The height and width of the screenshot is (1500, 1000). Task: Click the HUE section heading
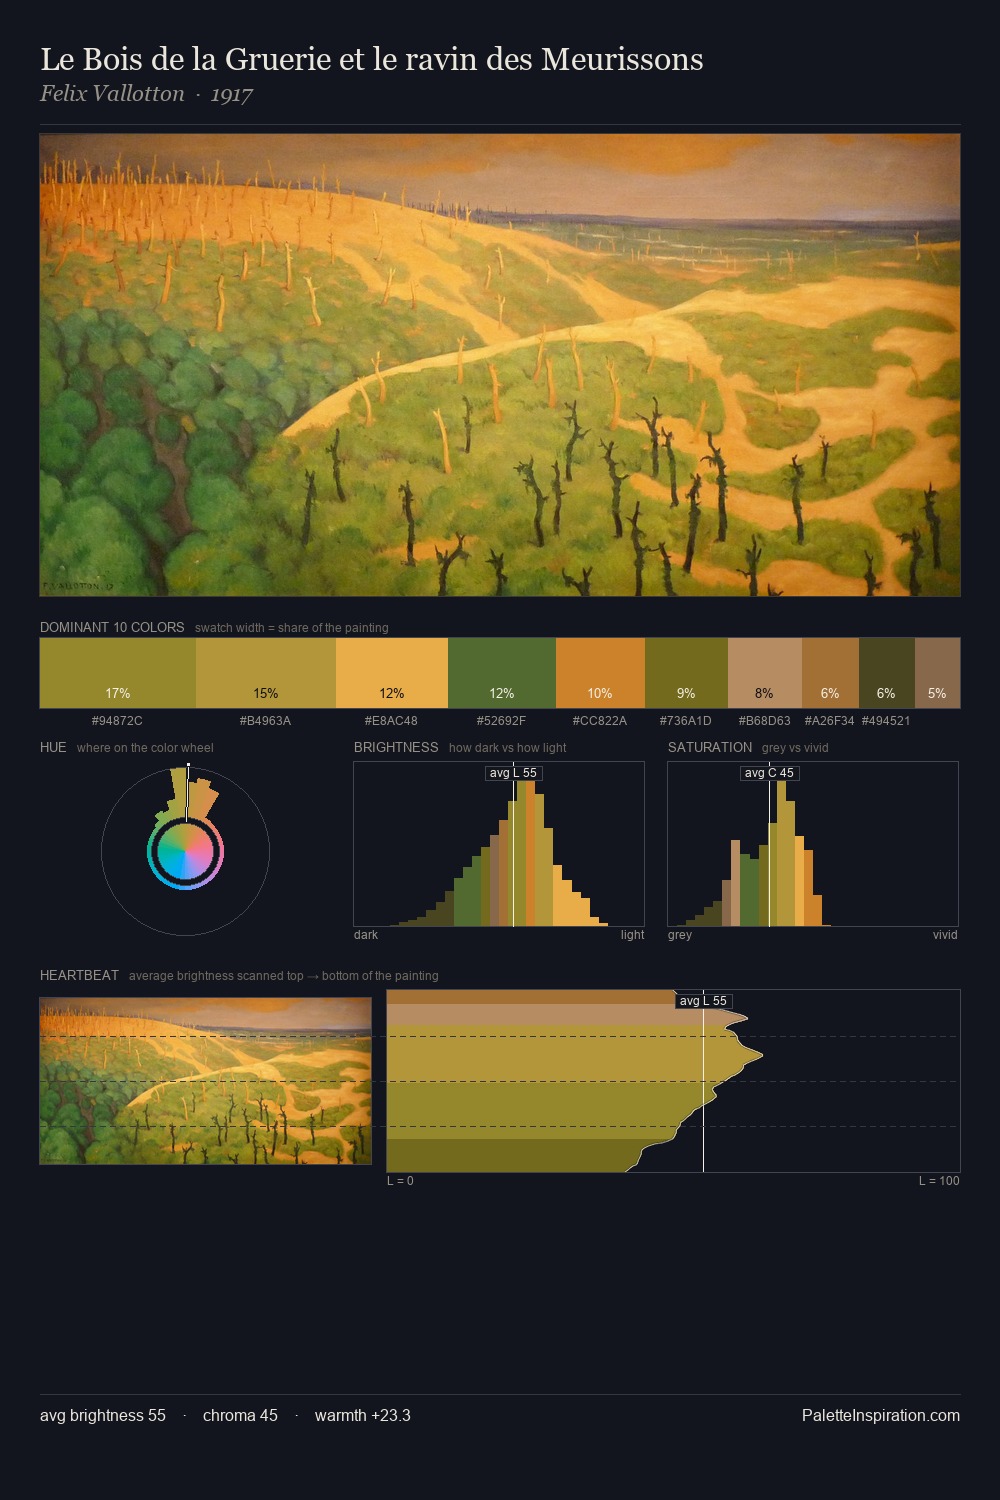coord(53,747)
